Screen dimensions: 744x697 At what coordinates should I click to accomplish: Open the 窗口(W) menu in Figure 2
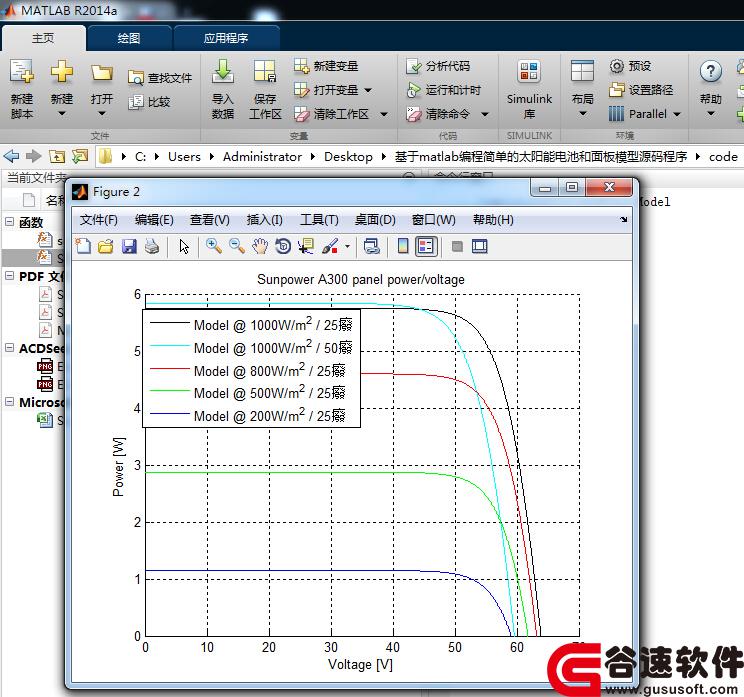coord(434,220)
